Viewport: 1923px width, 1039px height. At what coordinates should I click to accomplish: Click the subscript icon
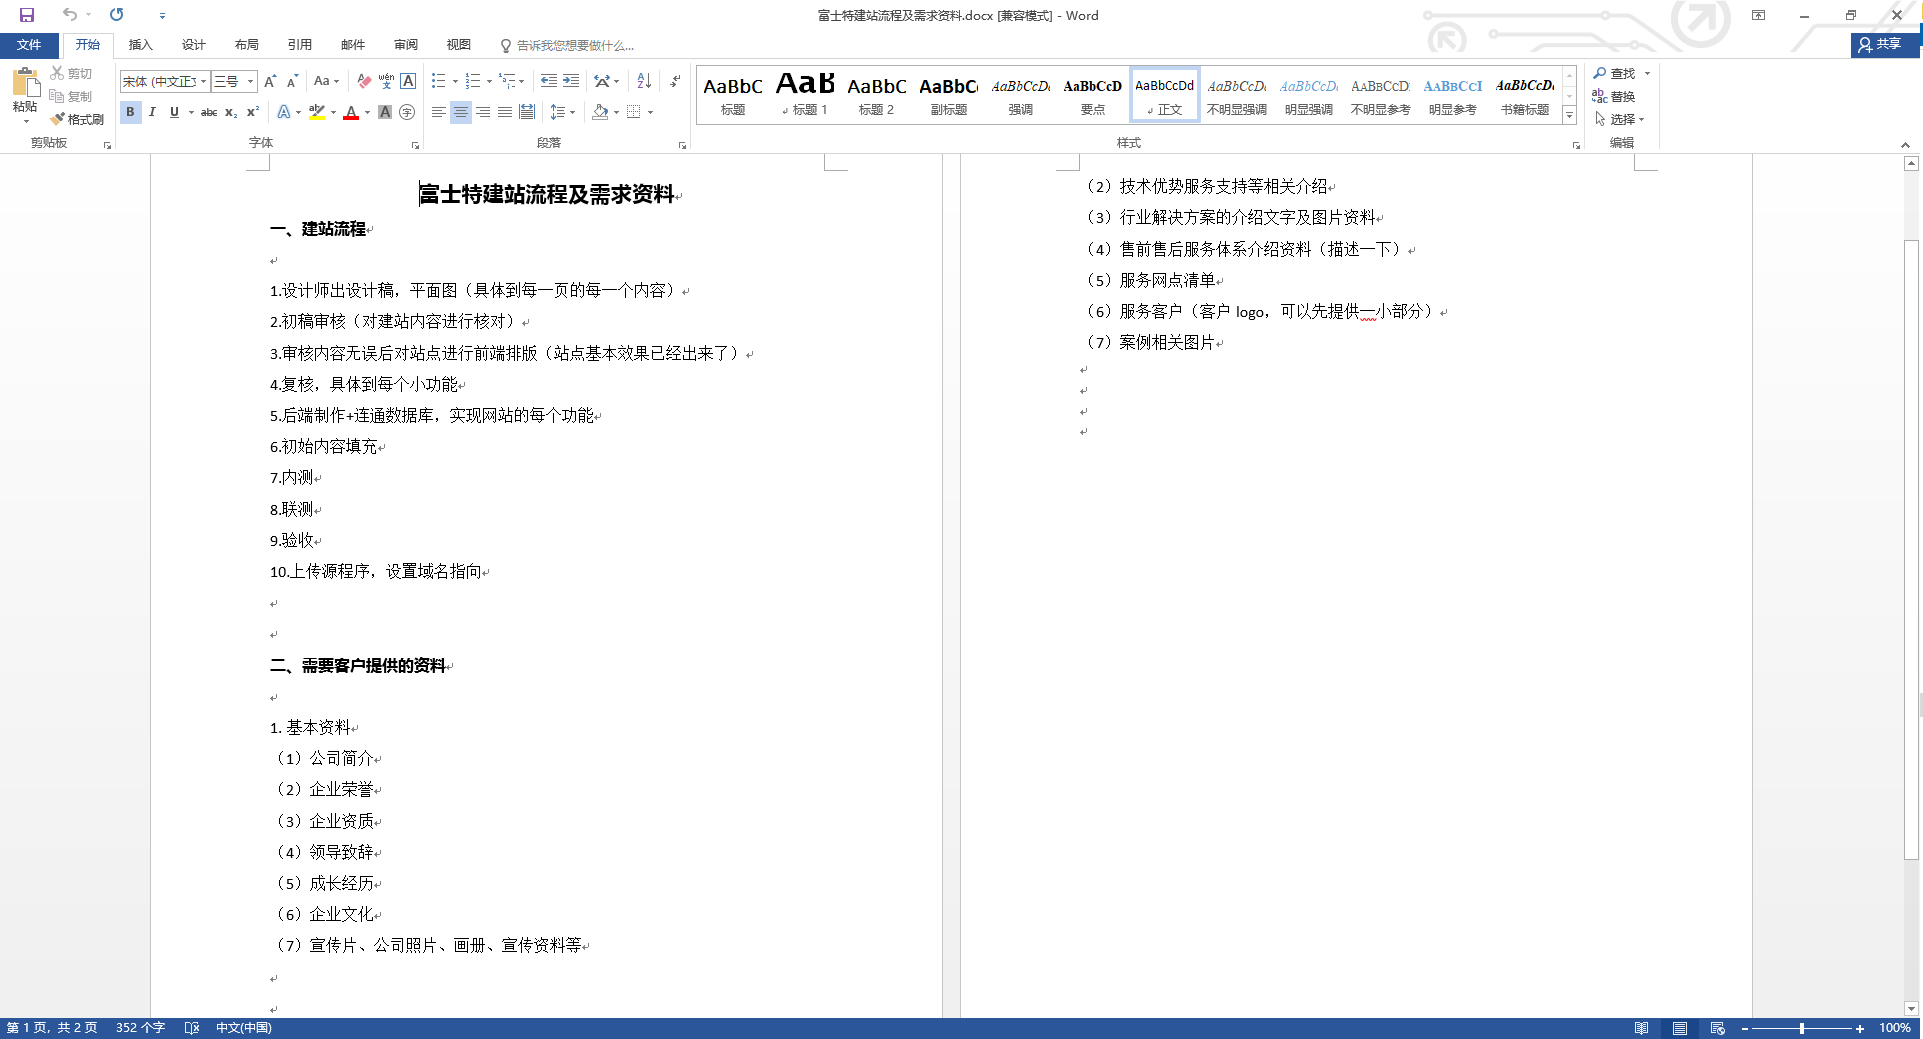(x=231, y=112)
